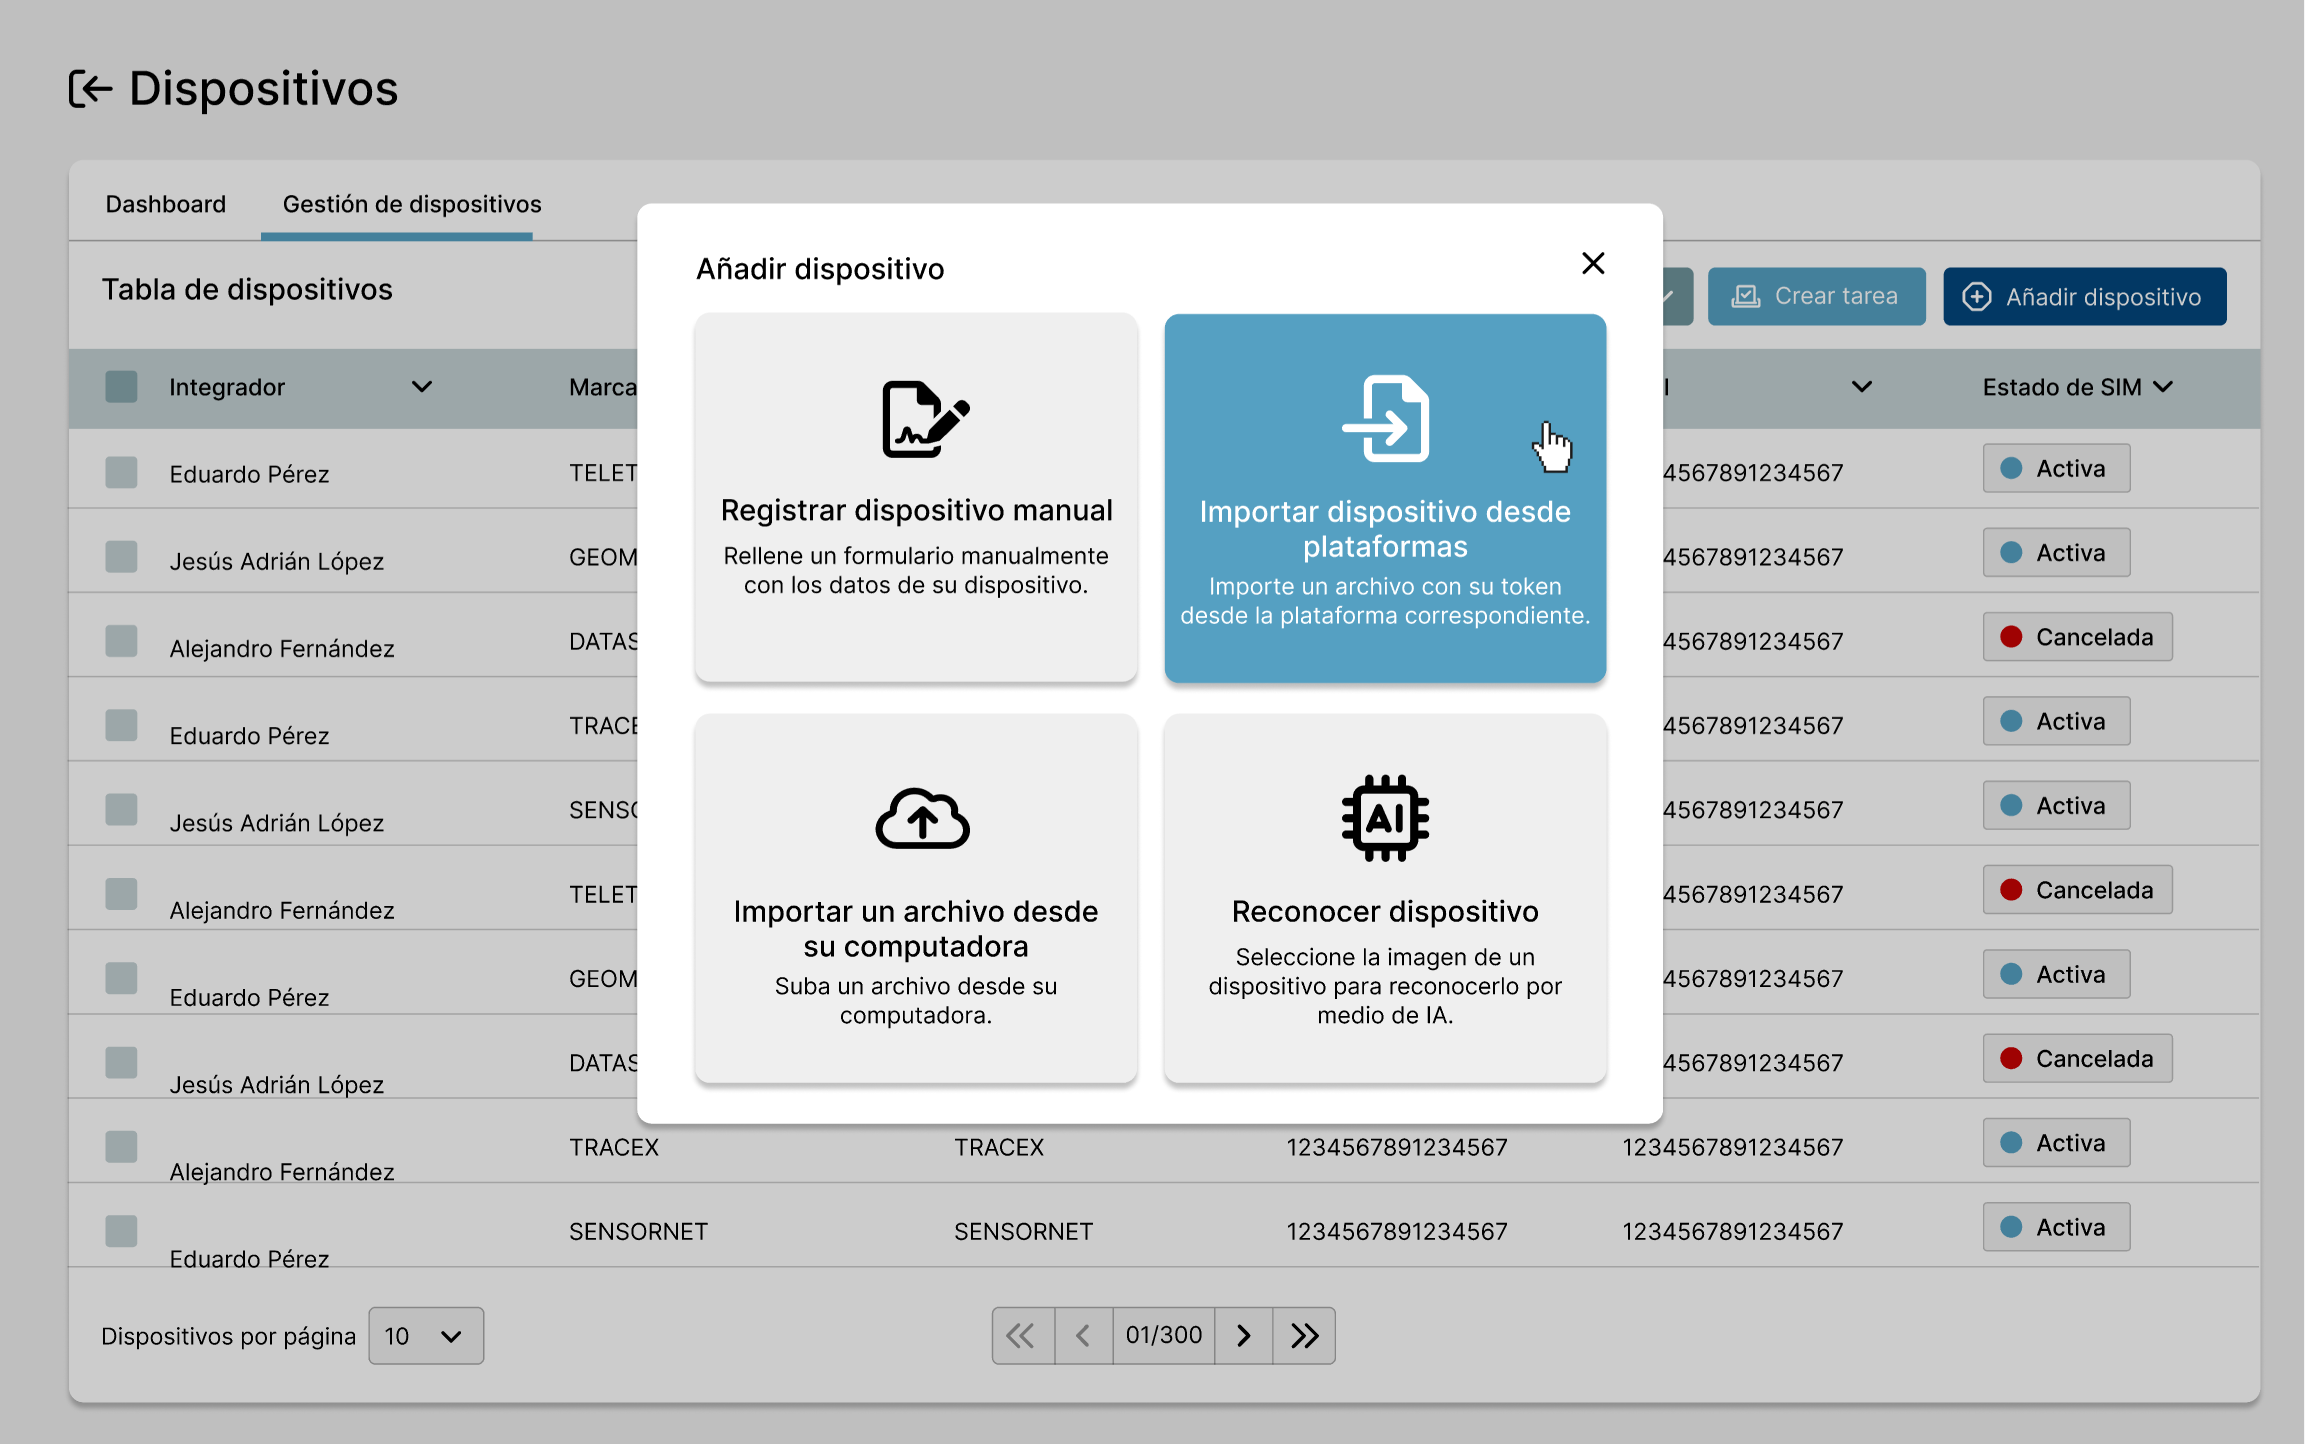
Task: Open devices per page dropdown
Action: tap(426, 1335)
